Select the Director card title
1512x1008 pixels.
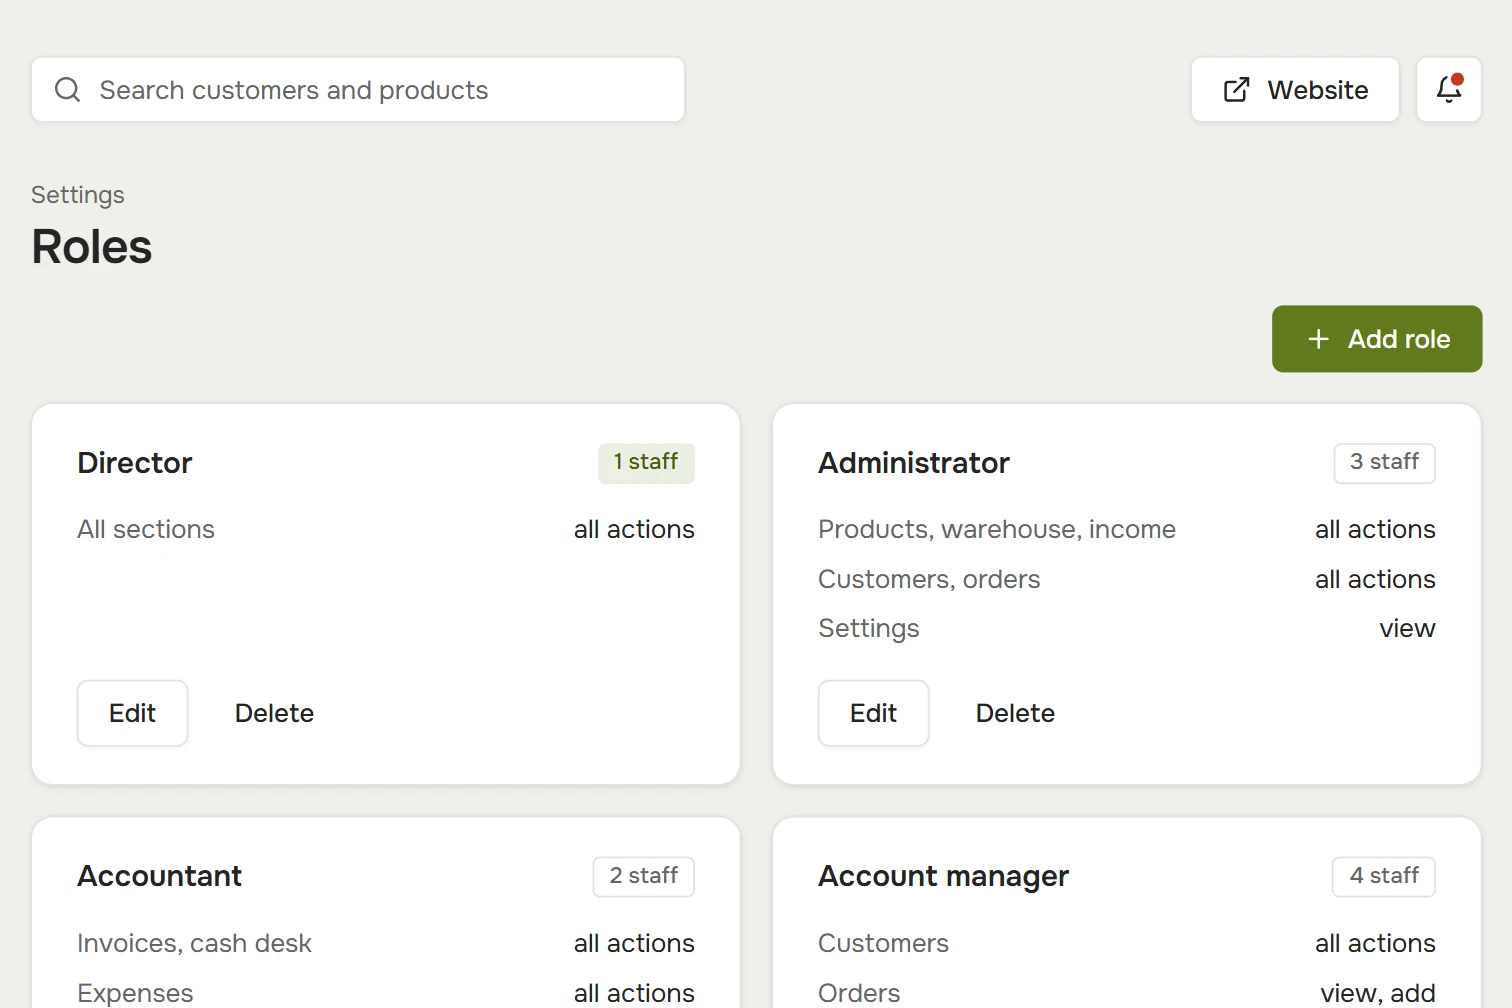coord(135,463)
